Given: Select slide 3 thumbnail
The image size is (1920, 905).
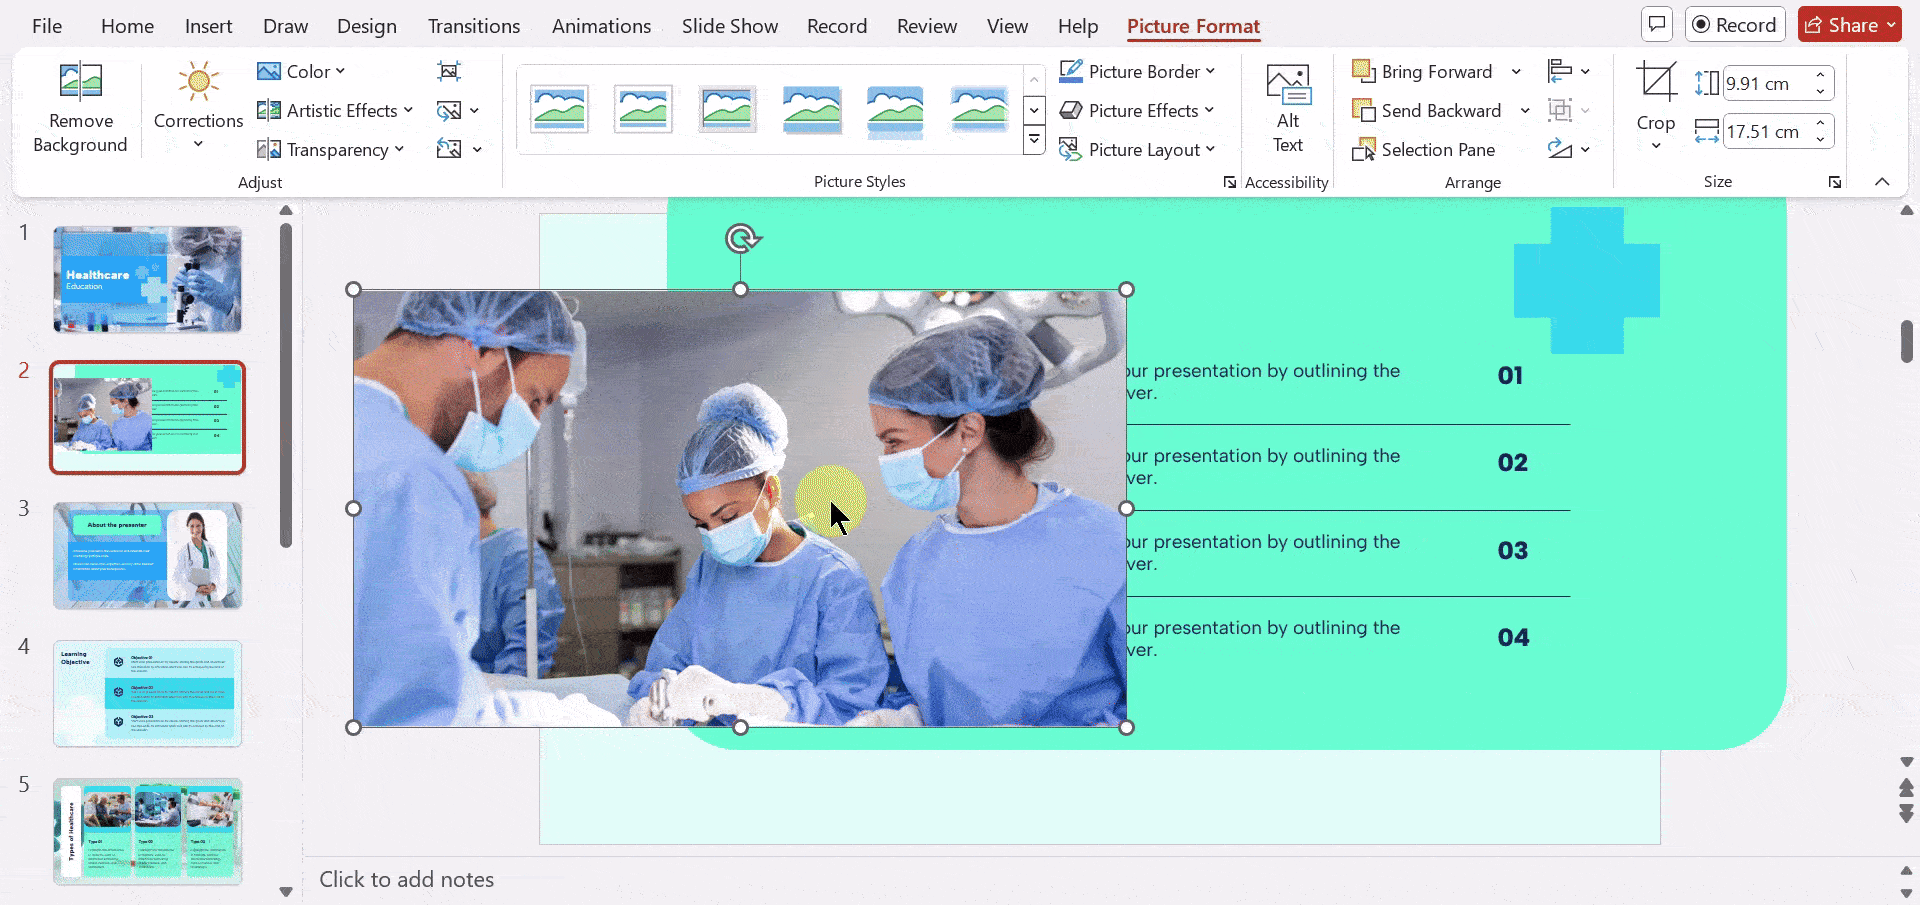Looking at the screenshot, I should [x=148, y=555].
